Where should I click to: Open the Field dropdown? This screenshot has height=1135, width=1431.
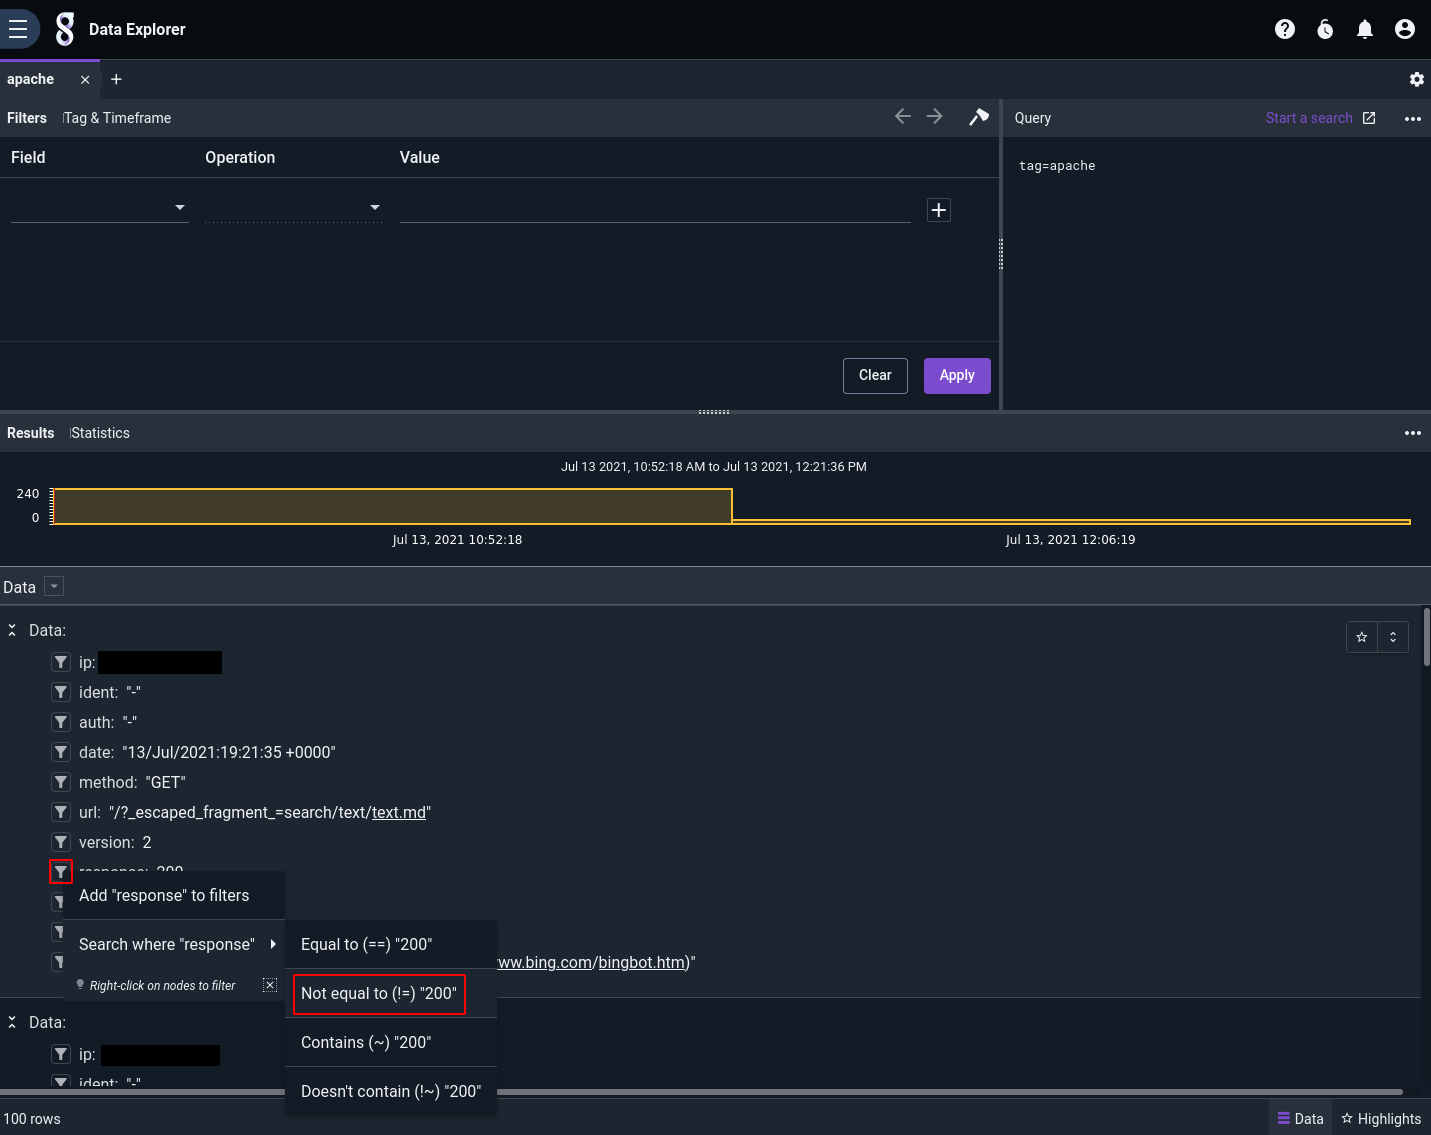[100, 207]
